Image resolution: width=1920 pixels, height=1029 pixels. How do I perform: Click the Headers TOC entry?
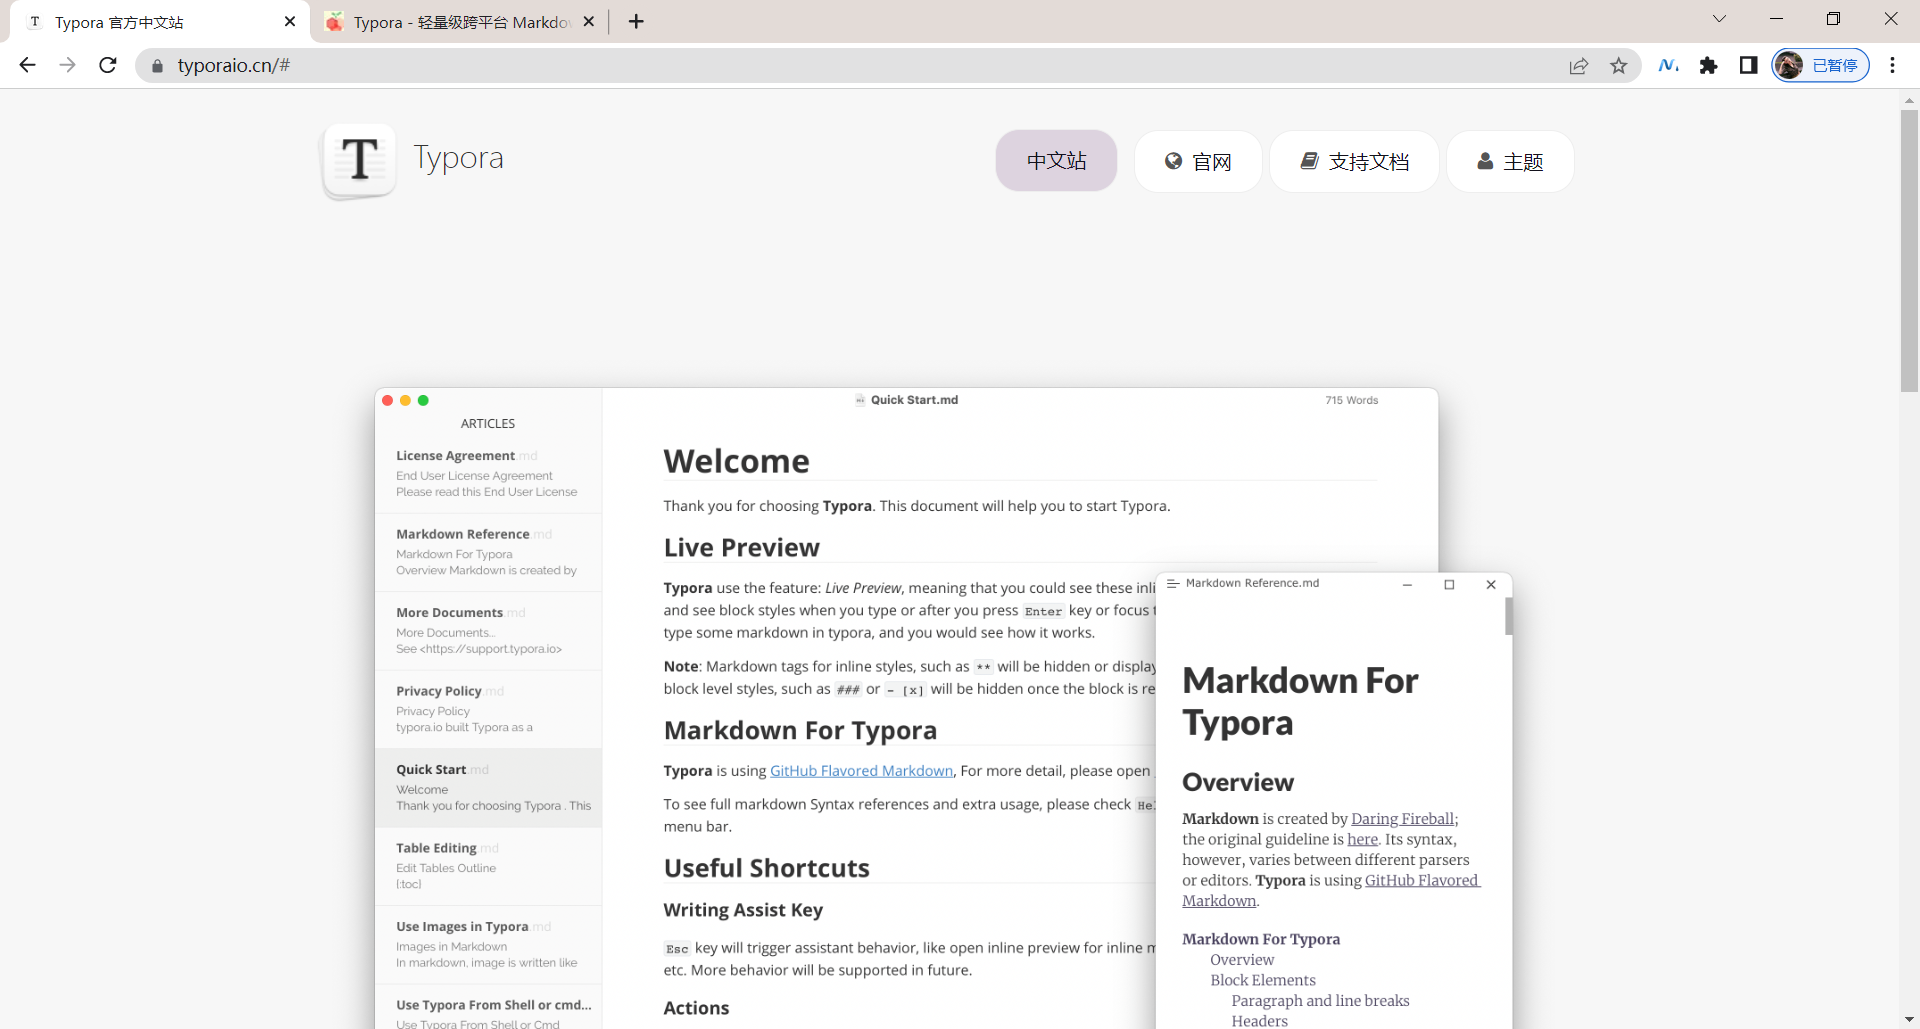[1259, 1021]
